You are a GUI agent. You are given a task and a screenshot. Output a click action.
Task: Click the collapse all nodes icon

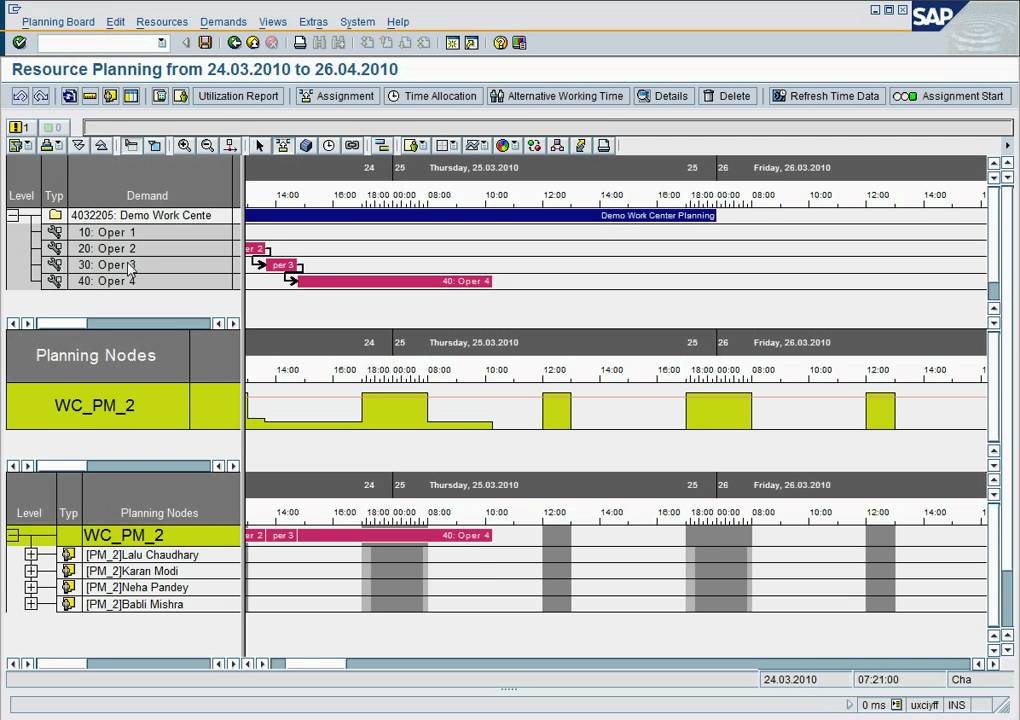tap(101, 146)
